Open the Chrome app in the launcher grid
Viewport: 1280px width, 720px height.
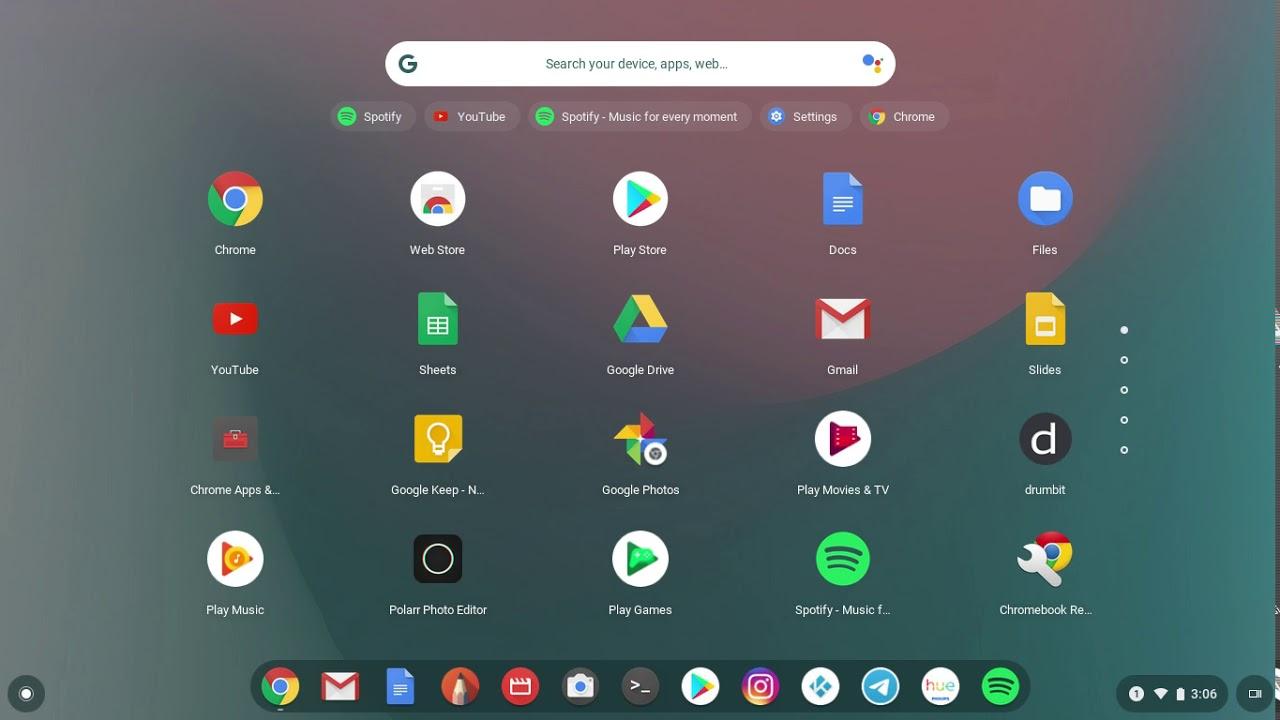click(235, 199)
